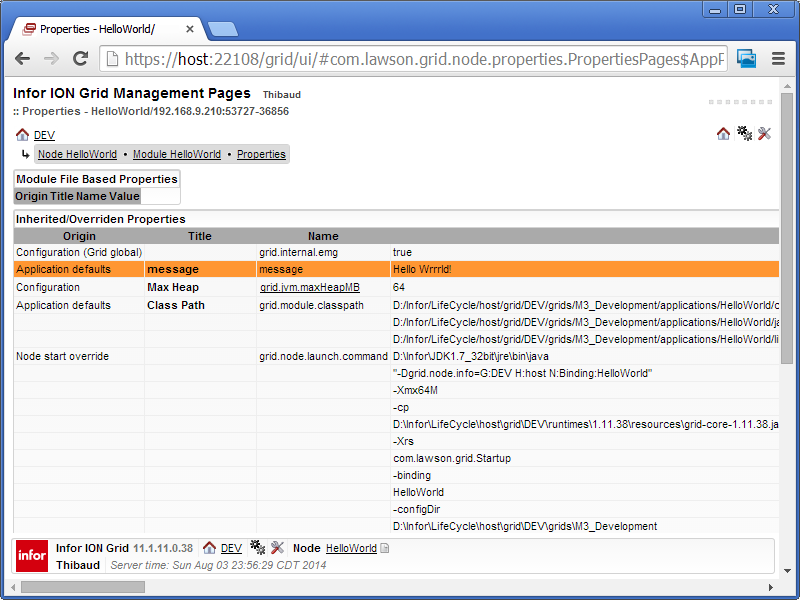Click the gears icon in the footer bar
The height and width of the screenshot is (600, 800).
click(257, 548)
